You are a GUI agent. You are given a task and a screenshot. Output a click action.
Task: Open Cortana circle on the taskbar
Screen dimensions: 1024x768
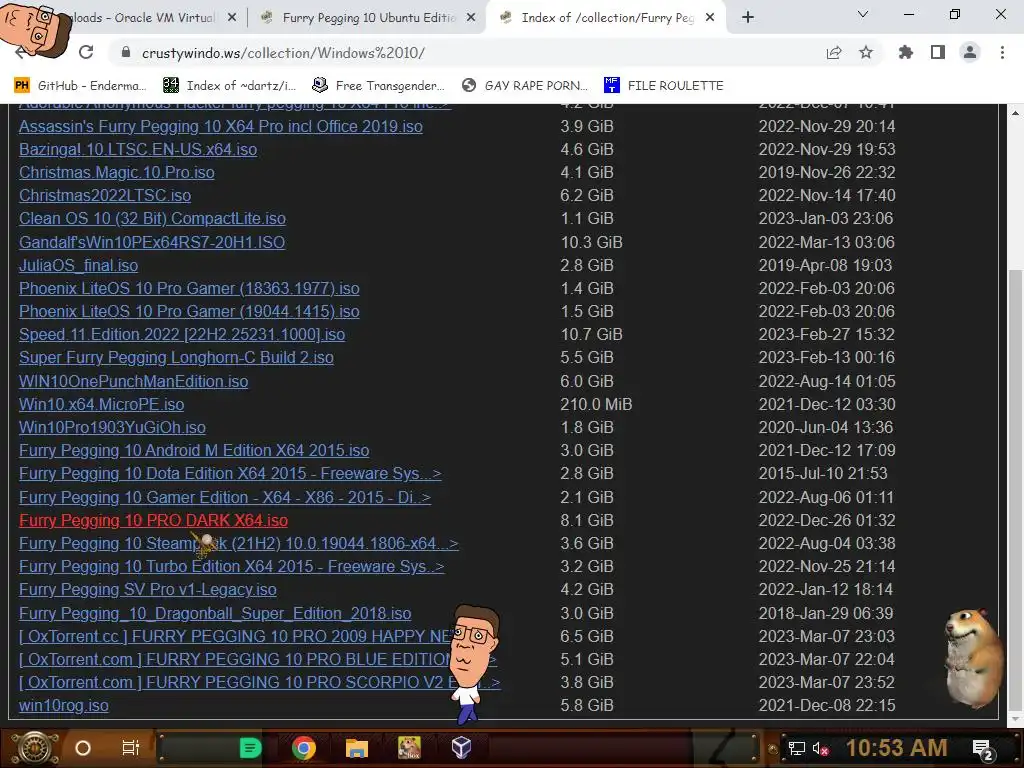(x=83, y=748)
